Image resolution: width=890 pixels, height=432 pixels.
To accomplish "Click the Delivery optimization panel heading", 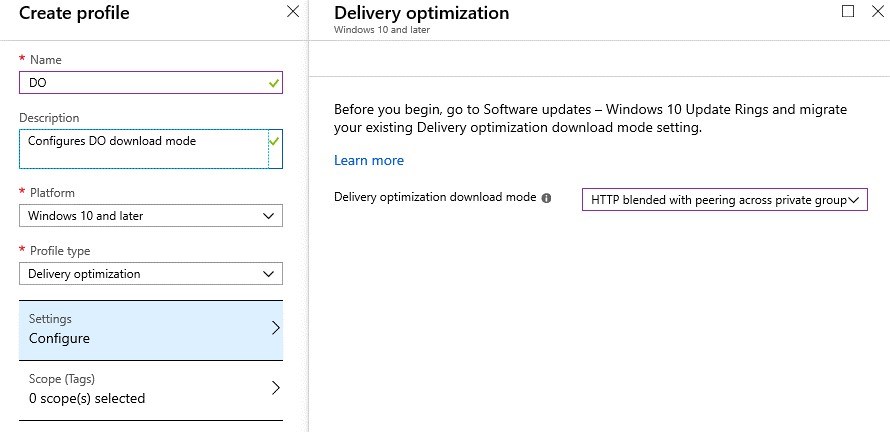I will [x=421, y=13].
